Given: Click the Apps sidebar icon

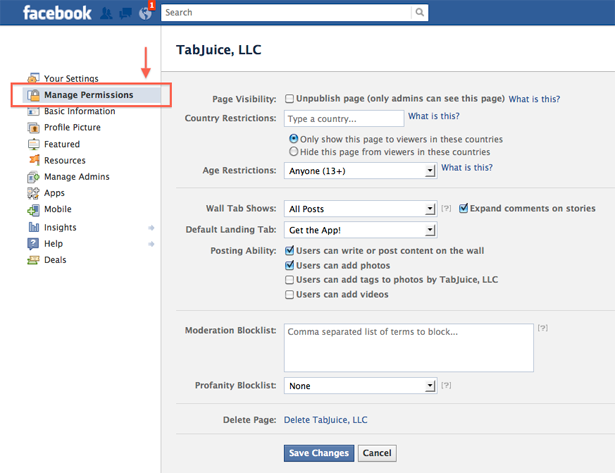Looking at the screenshot, I should click(x=34, y=193).
